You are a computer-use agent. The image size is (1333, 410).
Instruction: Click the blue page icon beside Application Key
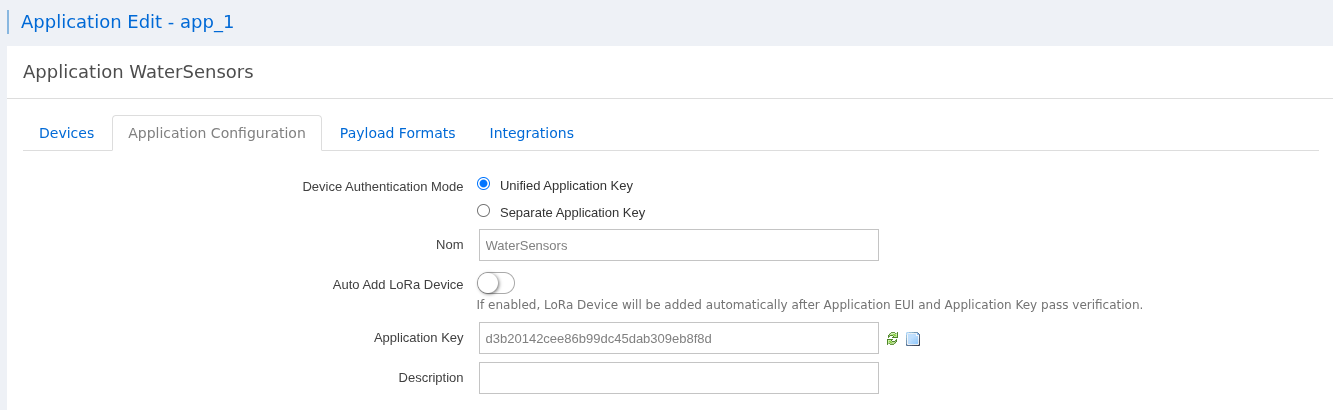pos(913,339)
